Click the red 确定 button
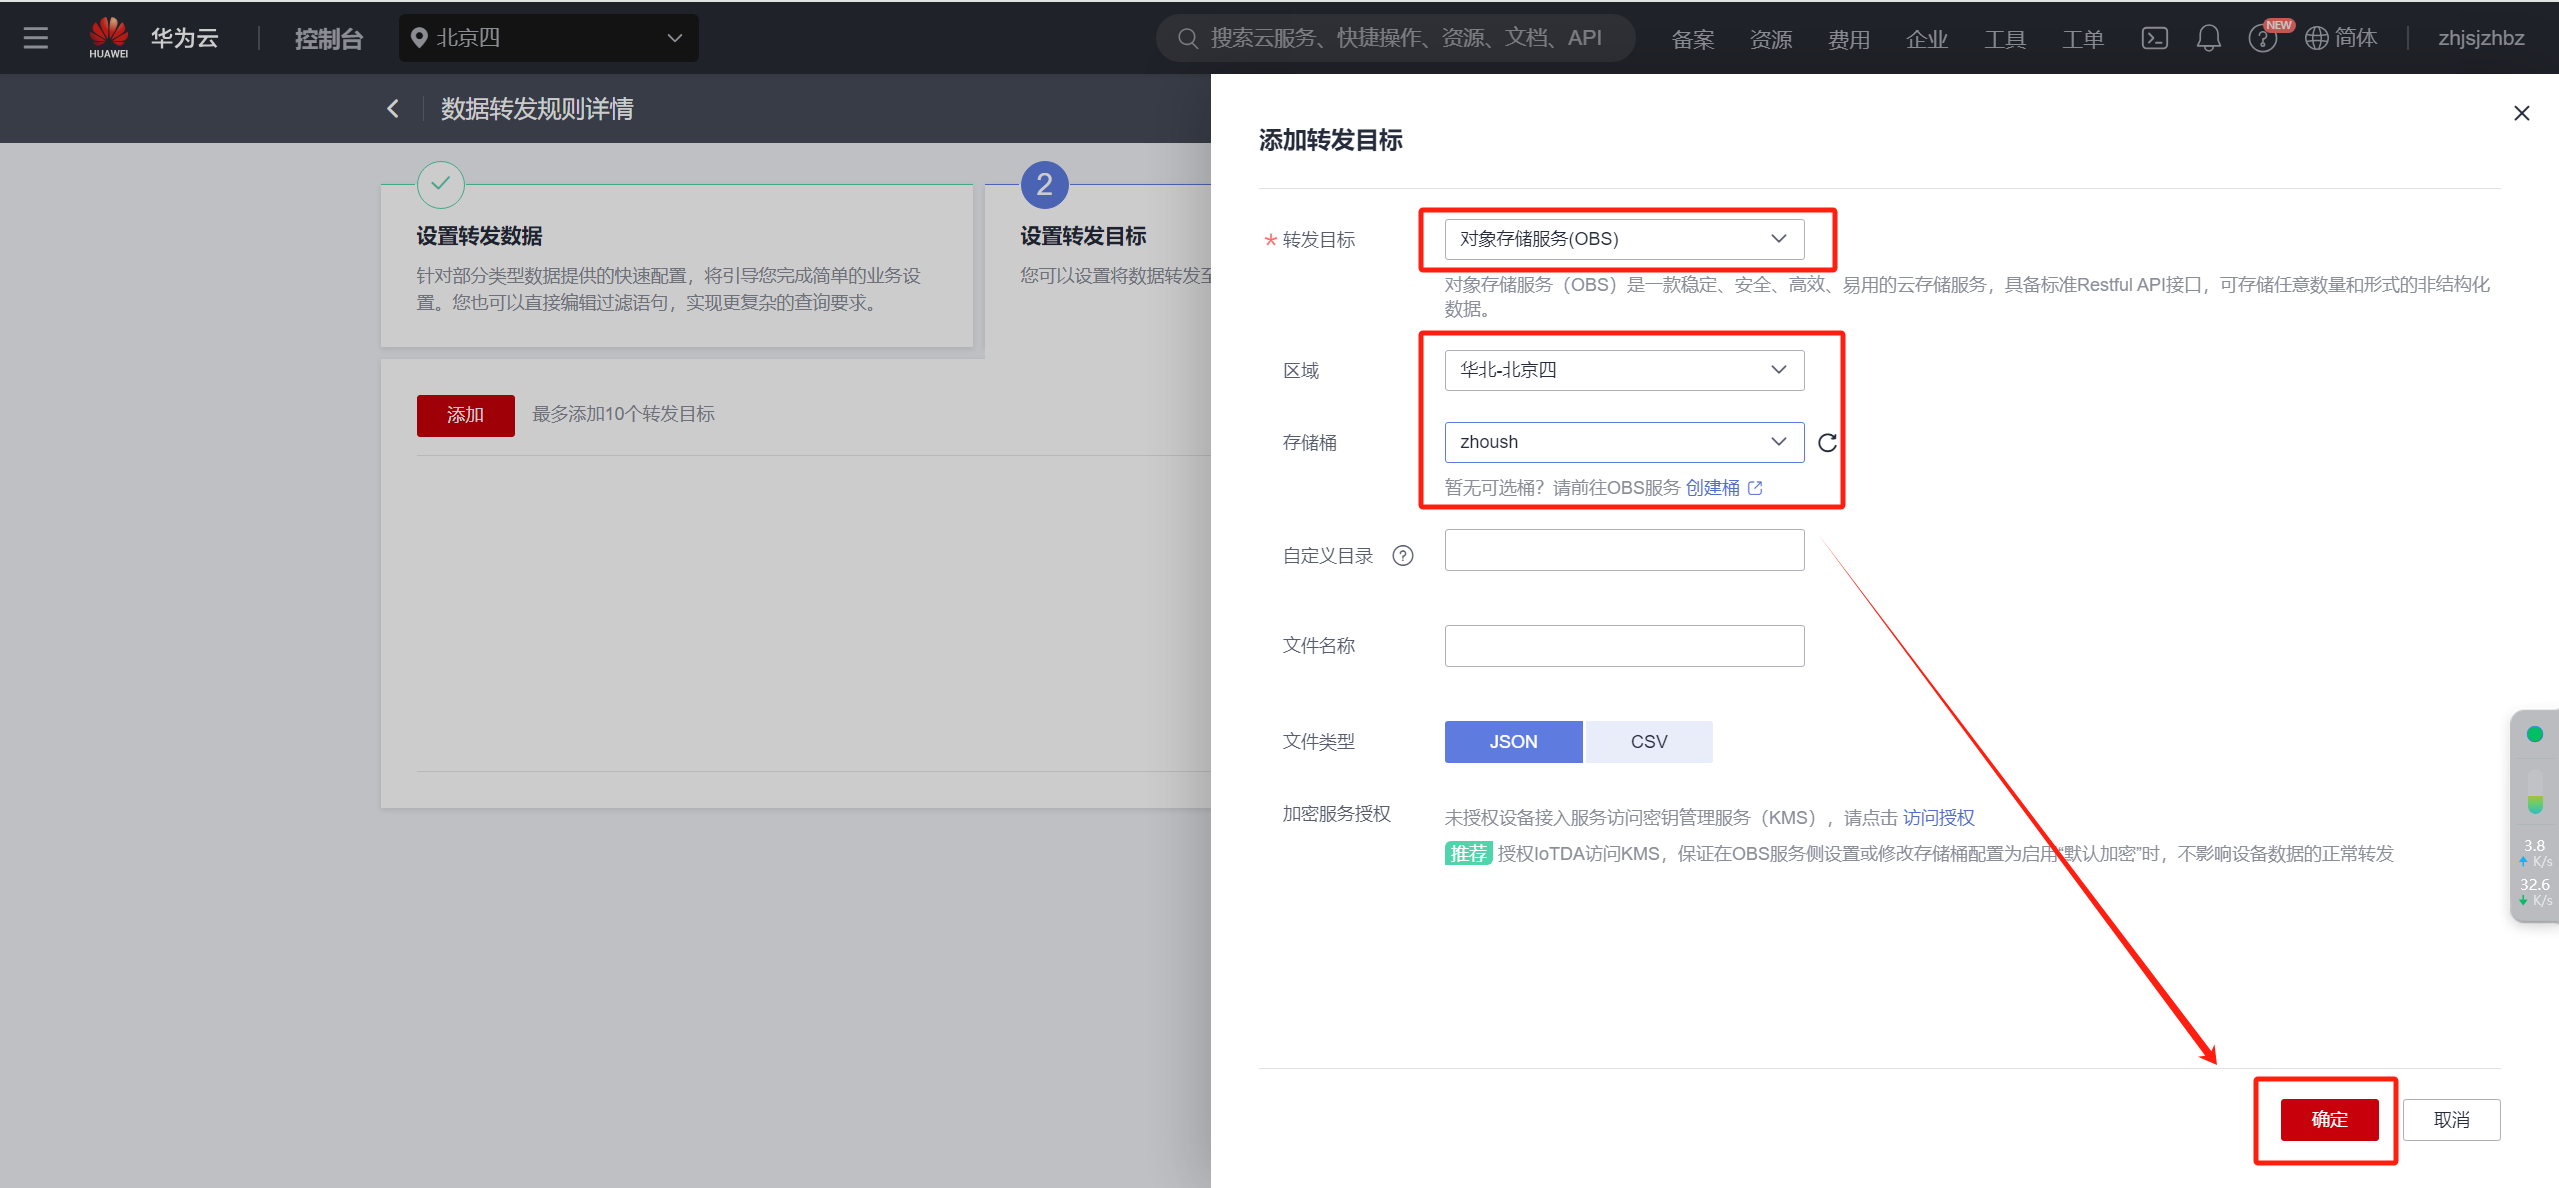The height and width of the screenshot is (1188, 2559). tap(2328, 1119)
